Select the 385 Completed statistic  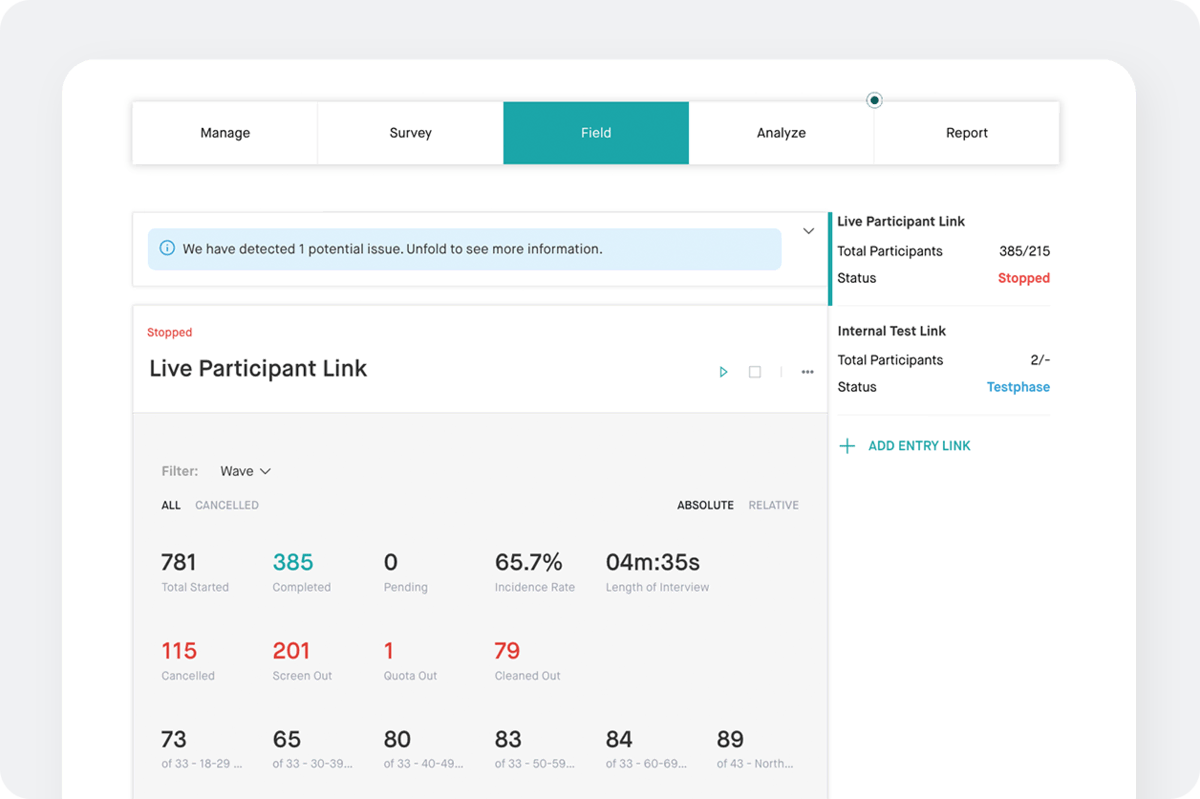click(292, 562)
